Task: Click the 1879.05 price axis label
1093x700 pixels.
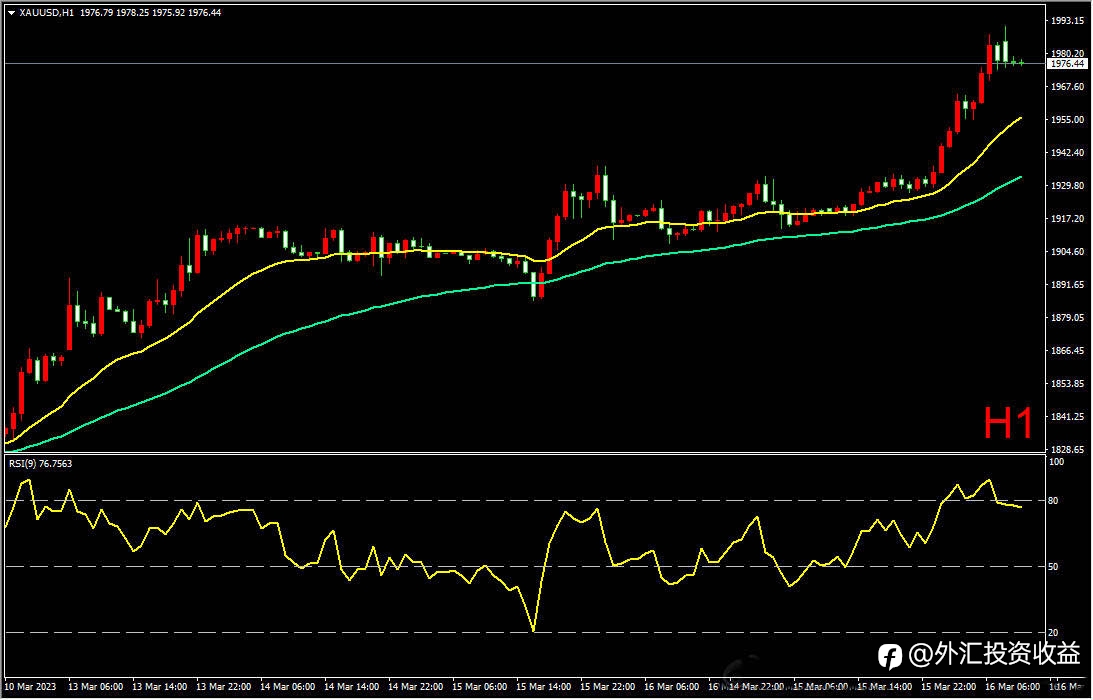Action: (1067, 318)
